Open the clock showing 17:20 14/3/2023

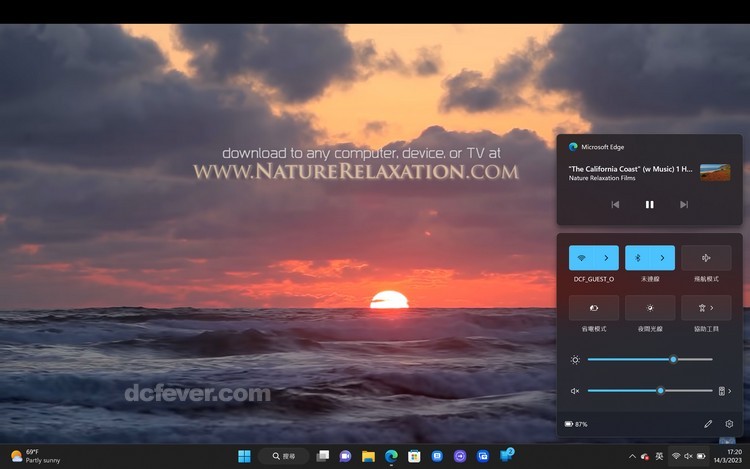coord(728,456)
